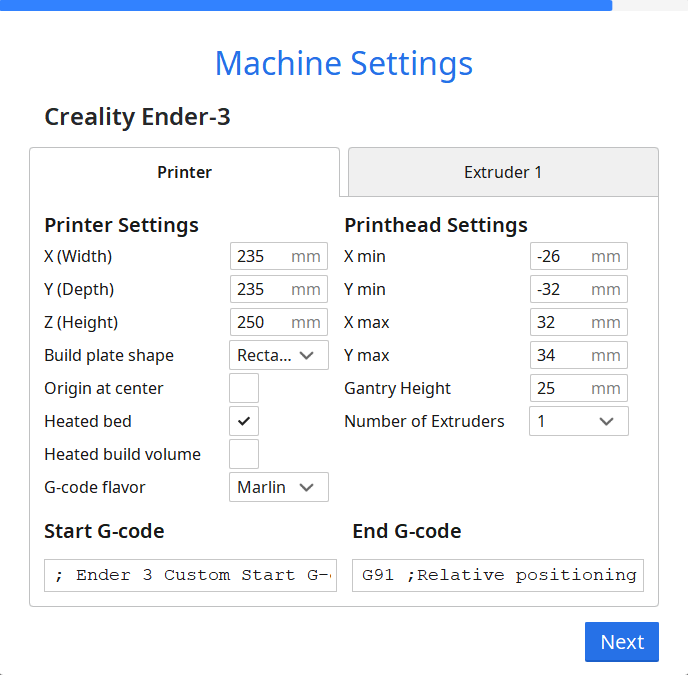Click the Printhead Settings heading
Image resolution: width=688 pixels, height=675 pixels.
click(436, 225)
